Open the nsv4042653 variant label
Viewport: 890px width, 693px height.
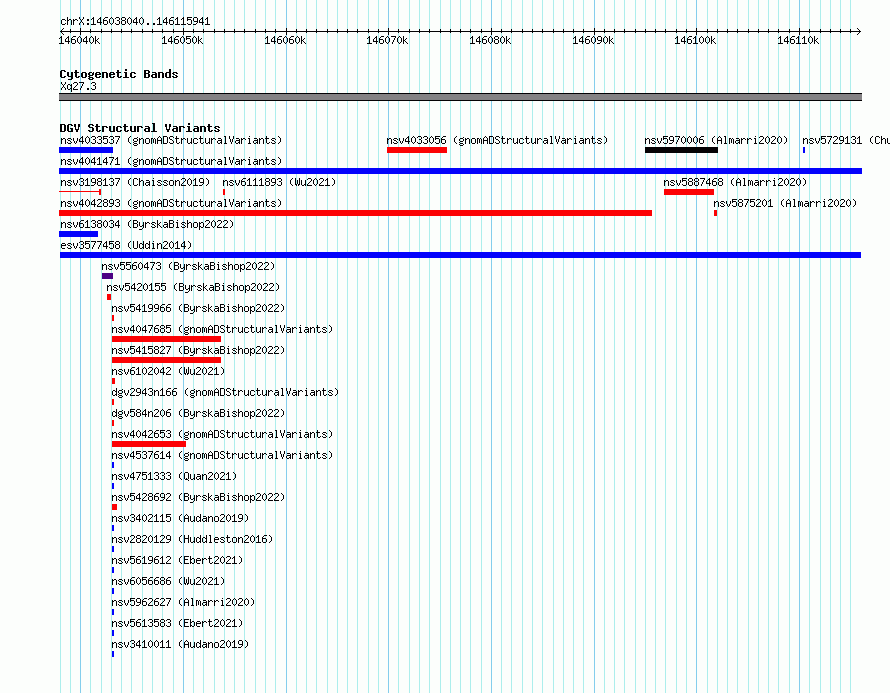(x=222, y=434)
